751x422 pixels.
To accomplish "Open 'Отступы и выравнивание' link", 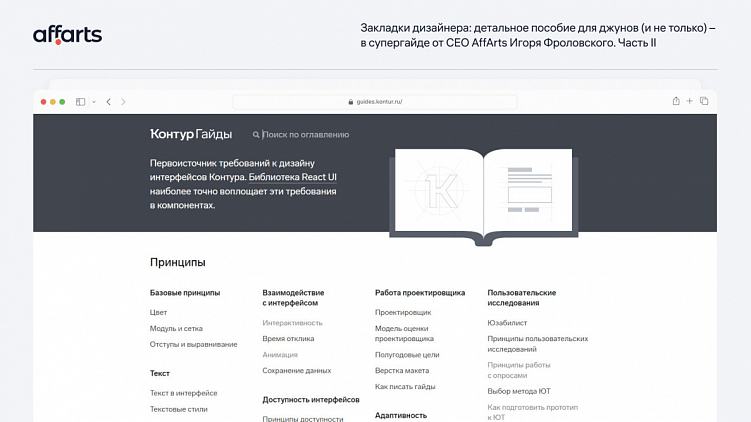I will tap(193, 344).
